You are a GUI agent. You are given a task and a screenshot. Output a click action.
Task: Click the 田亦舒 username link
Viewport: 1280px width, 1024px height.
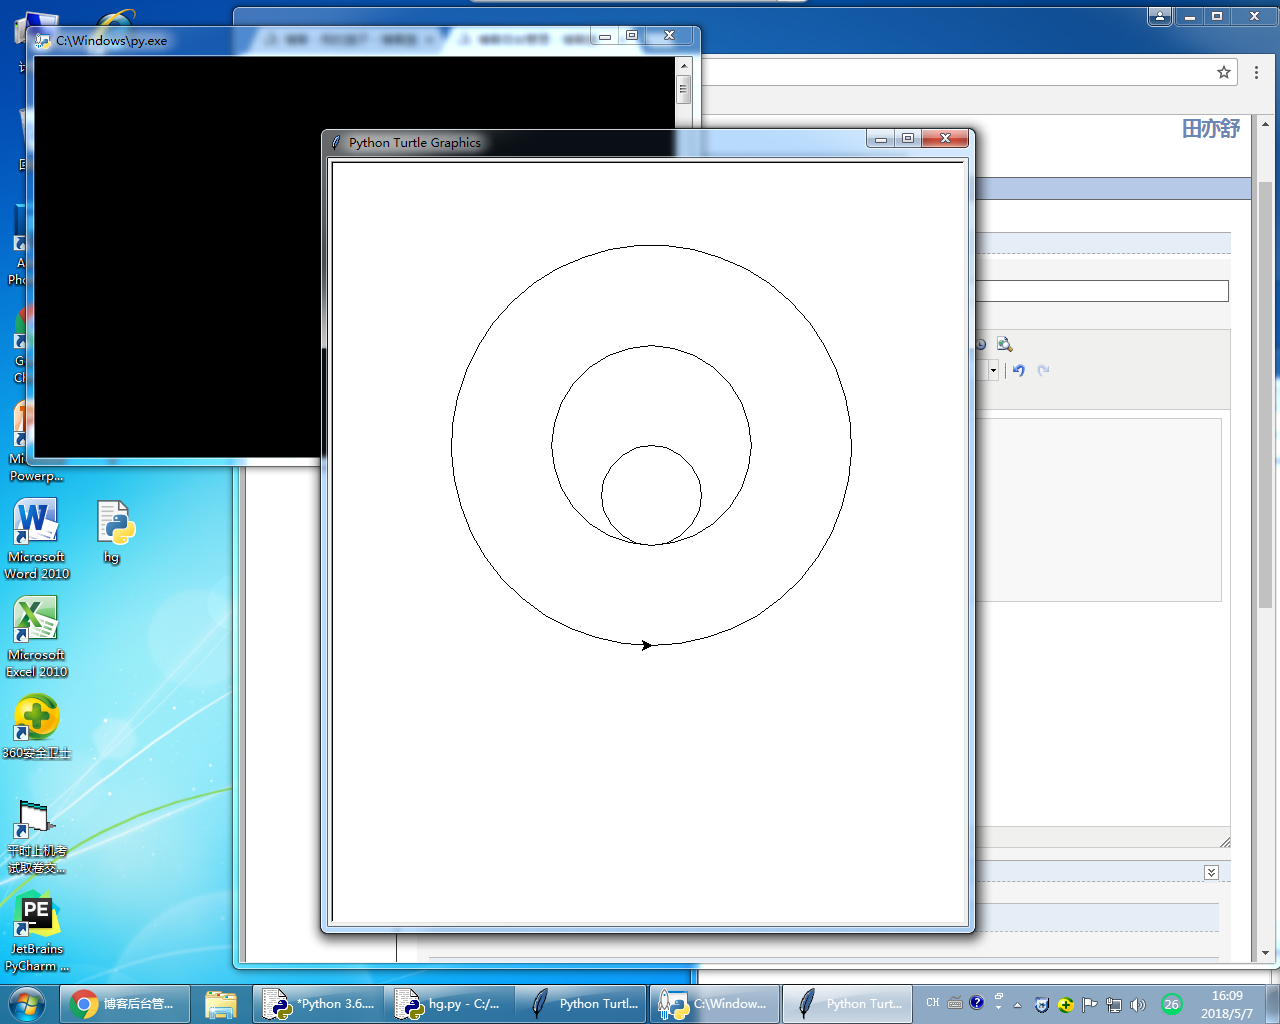[1210, 129]
